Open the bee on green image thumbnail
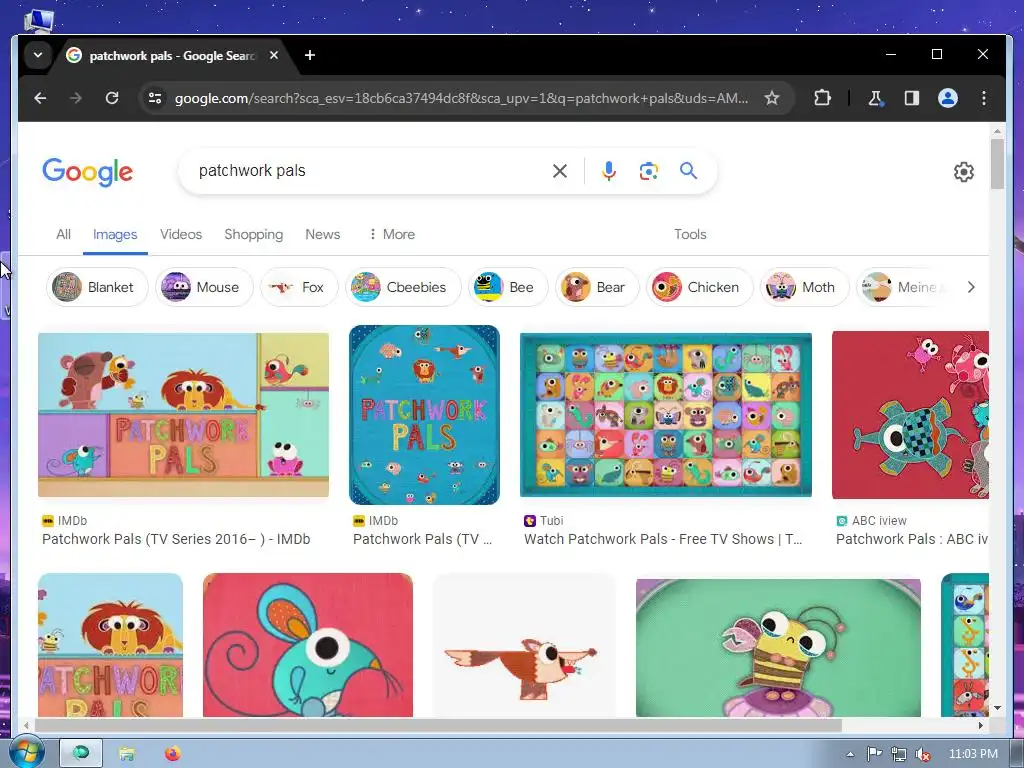 778,648
